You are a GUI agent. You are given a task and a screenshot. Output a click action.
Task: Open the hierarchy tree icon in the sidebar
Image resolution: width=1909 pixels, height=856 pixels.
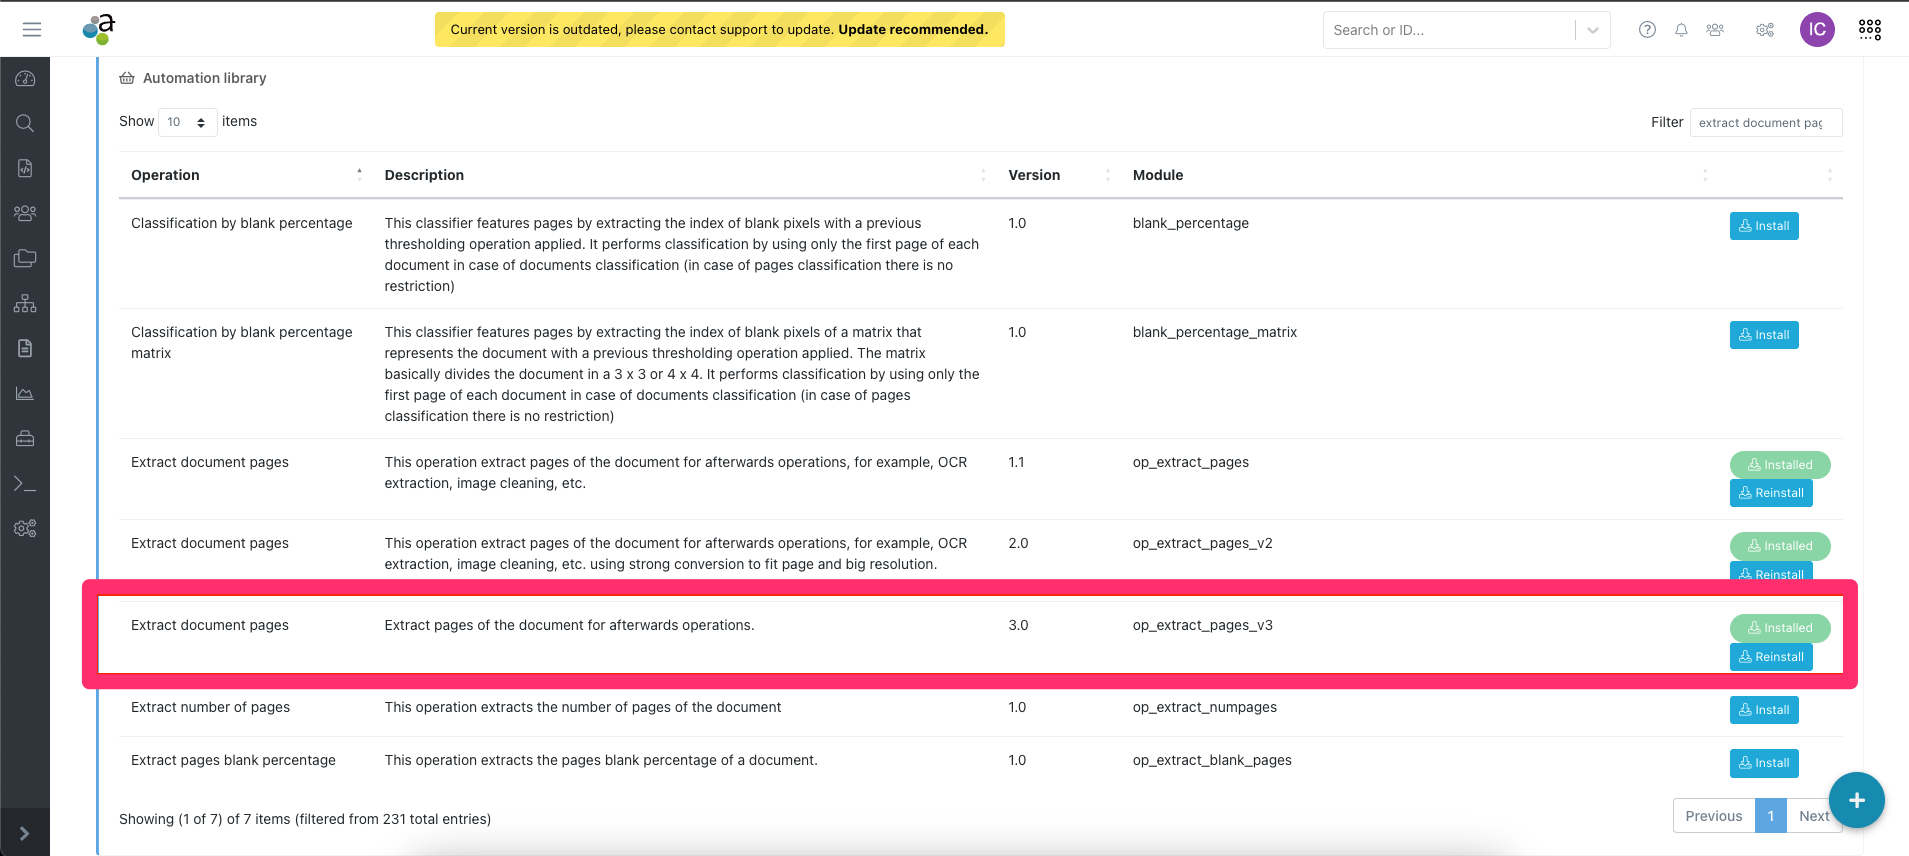pyautogui.click(x=25, y=304)
